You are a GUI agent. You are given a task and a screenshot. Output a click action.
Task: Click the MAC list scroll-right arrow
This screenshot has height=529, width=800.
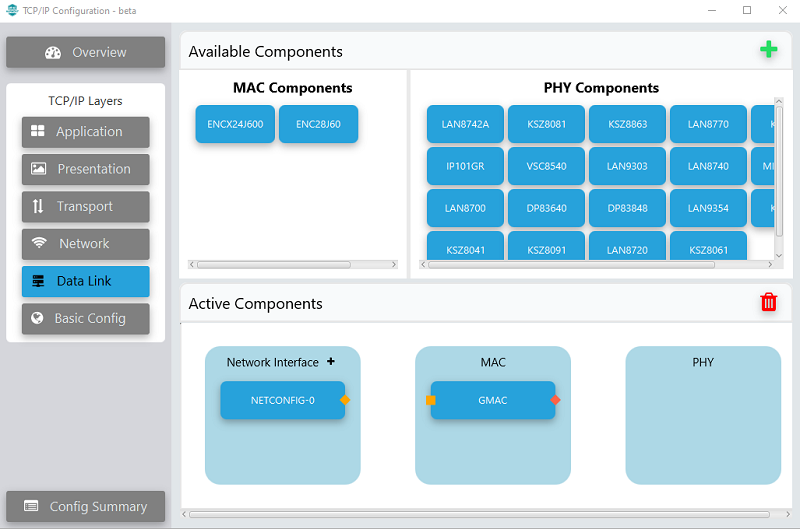pos(394,265)
